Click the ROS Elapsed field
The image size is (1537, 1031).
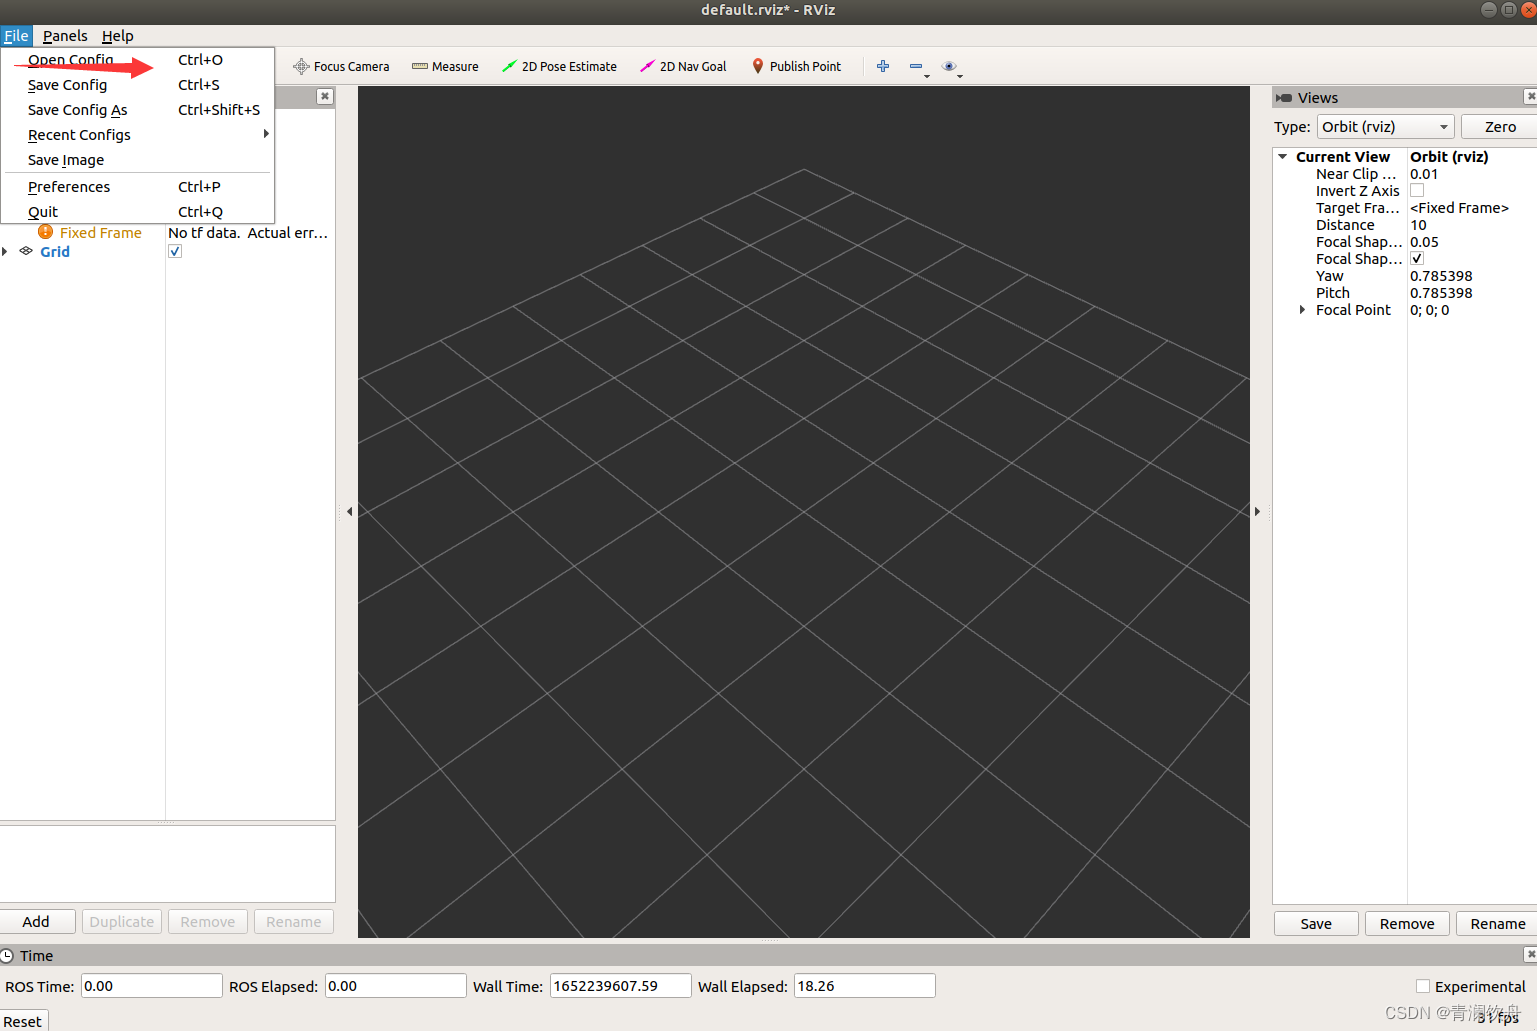tap(395, 986)
